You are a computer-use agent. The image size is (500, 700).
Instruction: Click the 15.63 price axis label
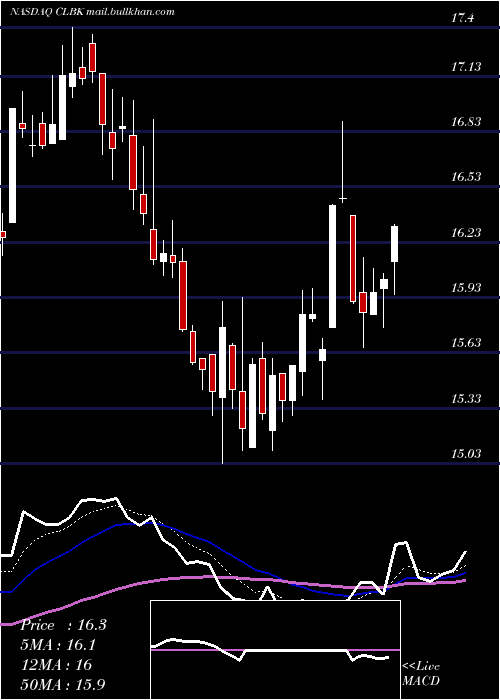pos(466,343)
